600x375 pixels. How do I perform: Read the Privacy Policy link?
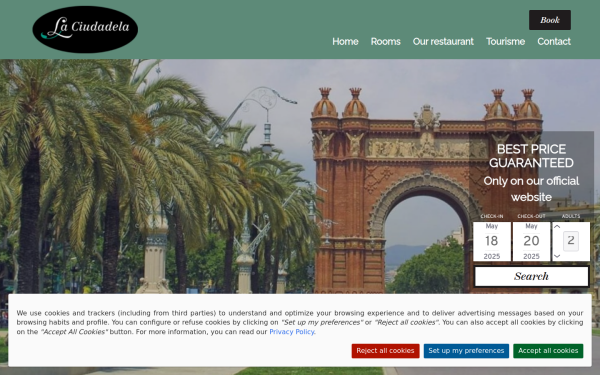(292, 332)
